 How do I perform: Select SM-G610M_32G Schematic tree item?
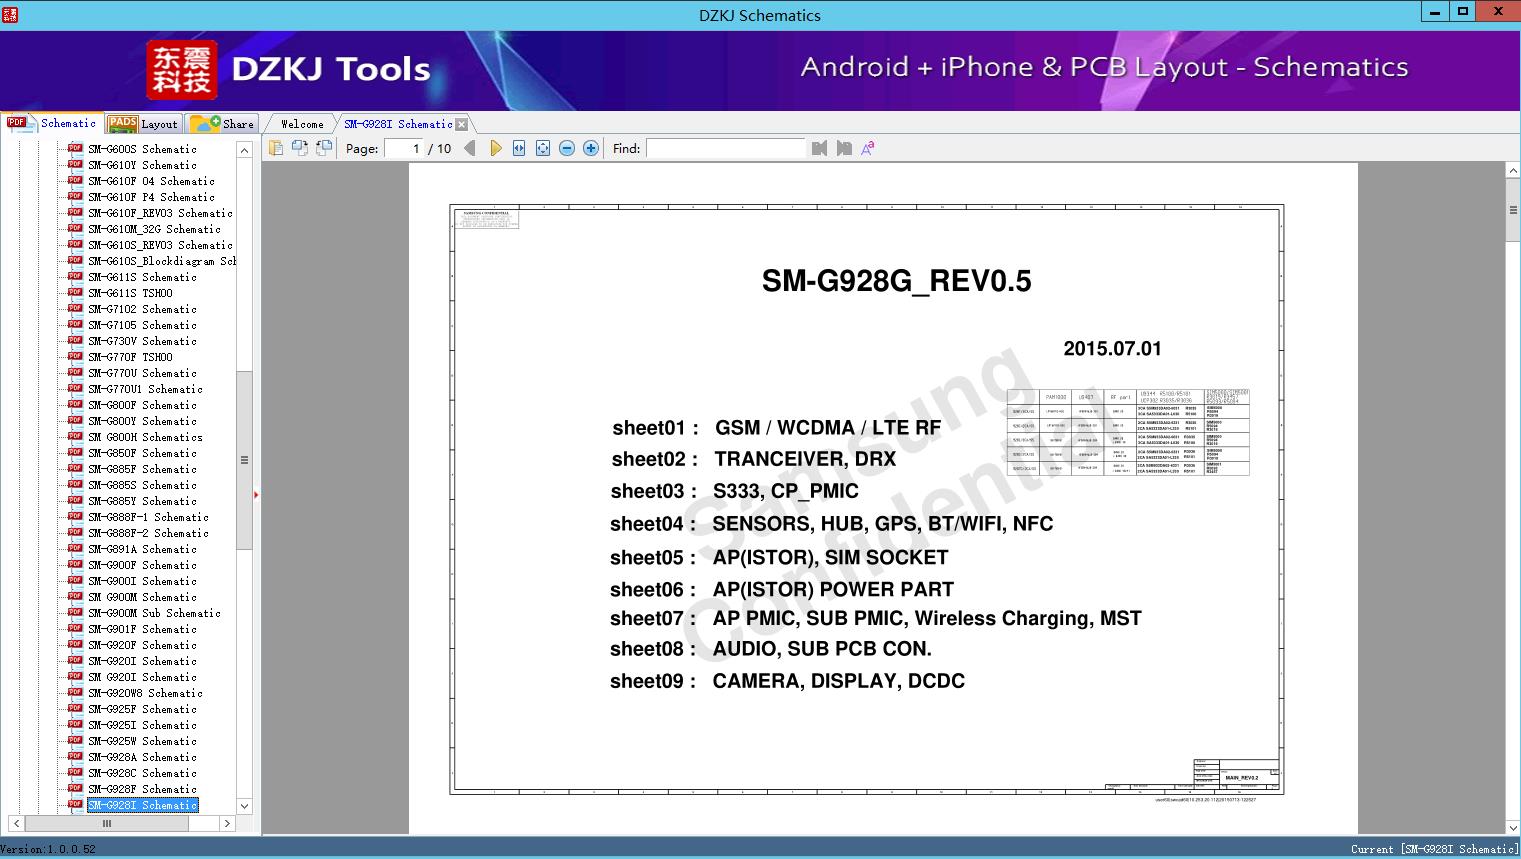[x=154, y=229]
